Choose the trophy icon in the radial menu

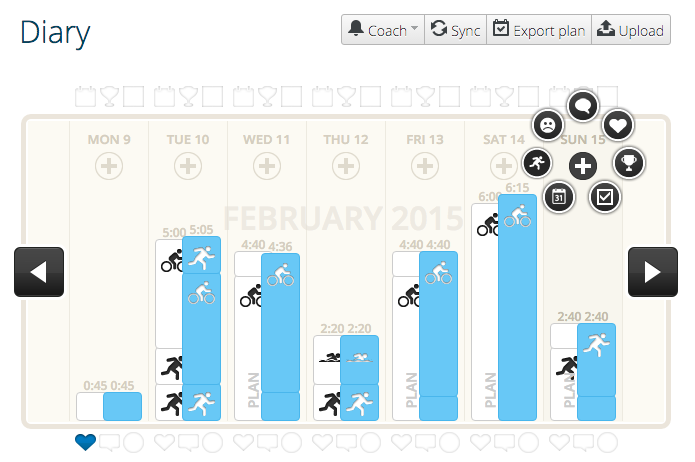tap(629, 163)
